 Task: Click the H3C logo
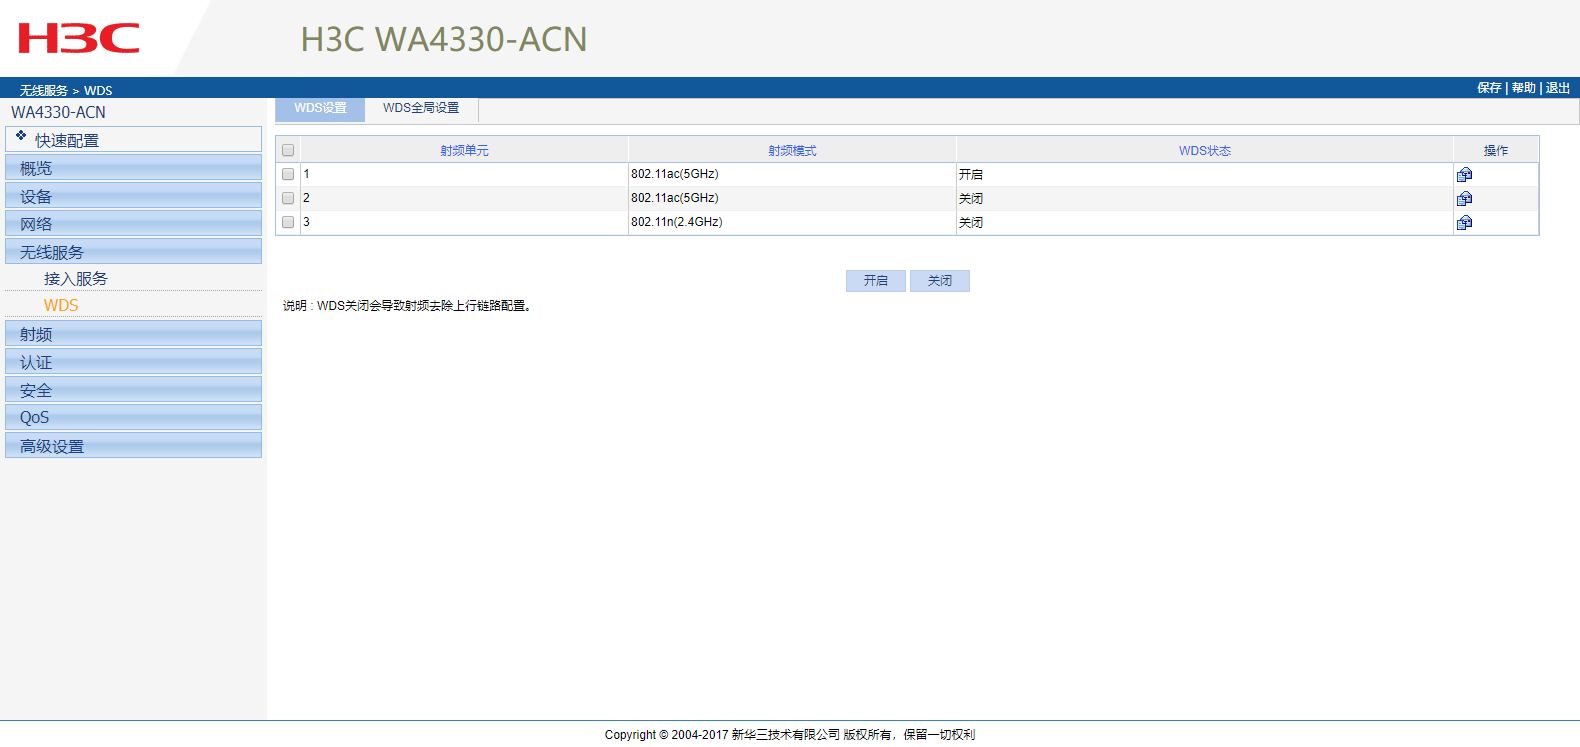[79, 39]
